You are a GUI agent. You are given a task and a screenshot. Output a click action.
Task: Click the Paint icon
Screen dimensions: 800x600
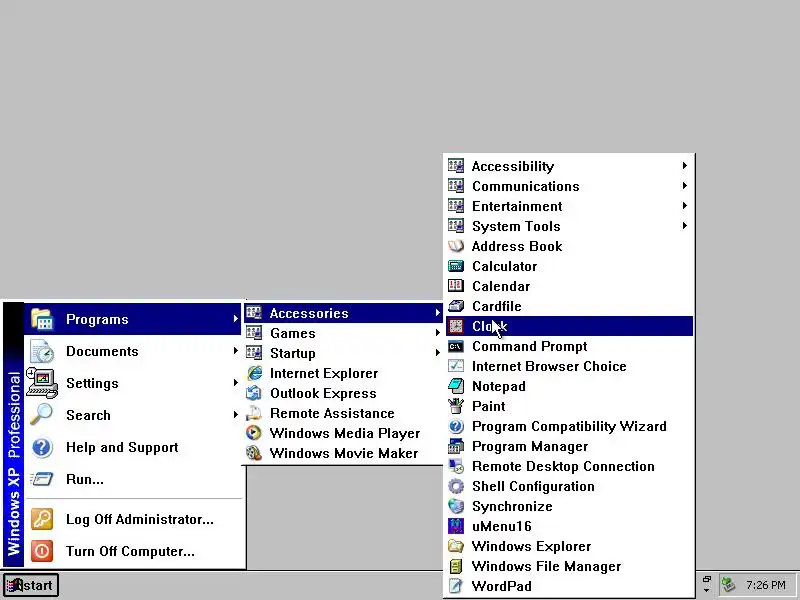[x=456, y=406]
